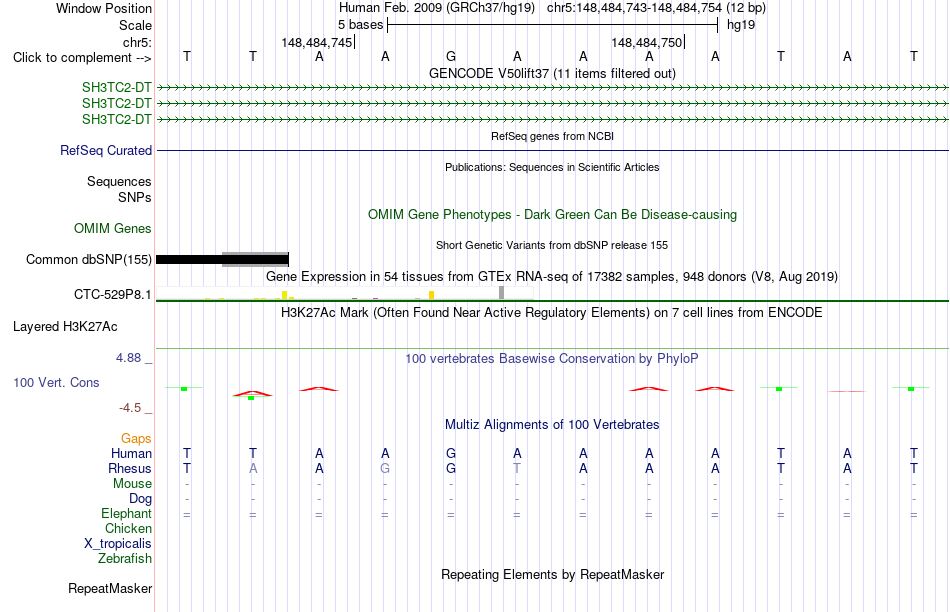The height and width of the screenshot is (612, 950).
Task: Click the Mouse species label
Action: pyautogui.click(x=132, y=484)
